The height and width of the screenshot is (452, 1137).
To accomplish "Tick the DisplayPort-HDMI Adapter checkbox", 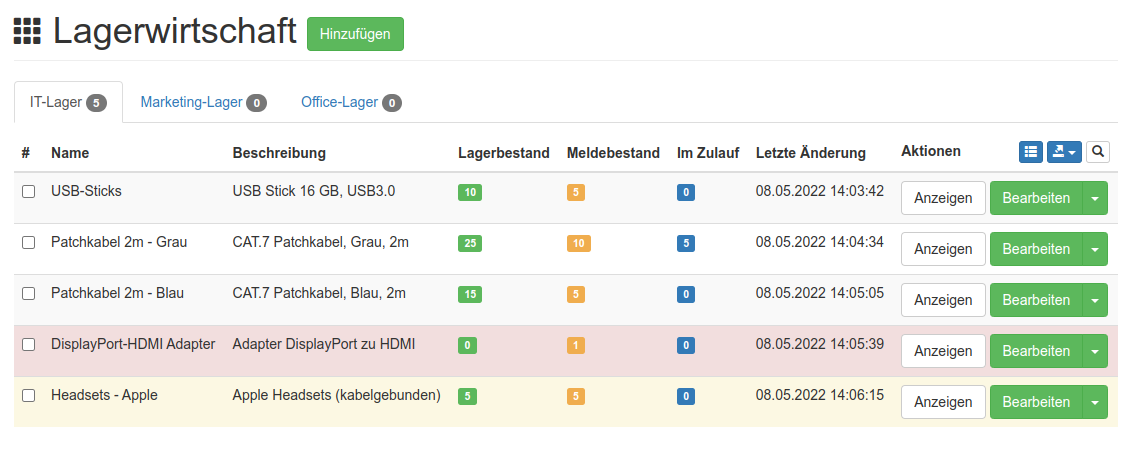I will pyautogui.click(x=29, y=344).
